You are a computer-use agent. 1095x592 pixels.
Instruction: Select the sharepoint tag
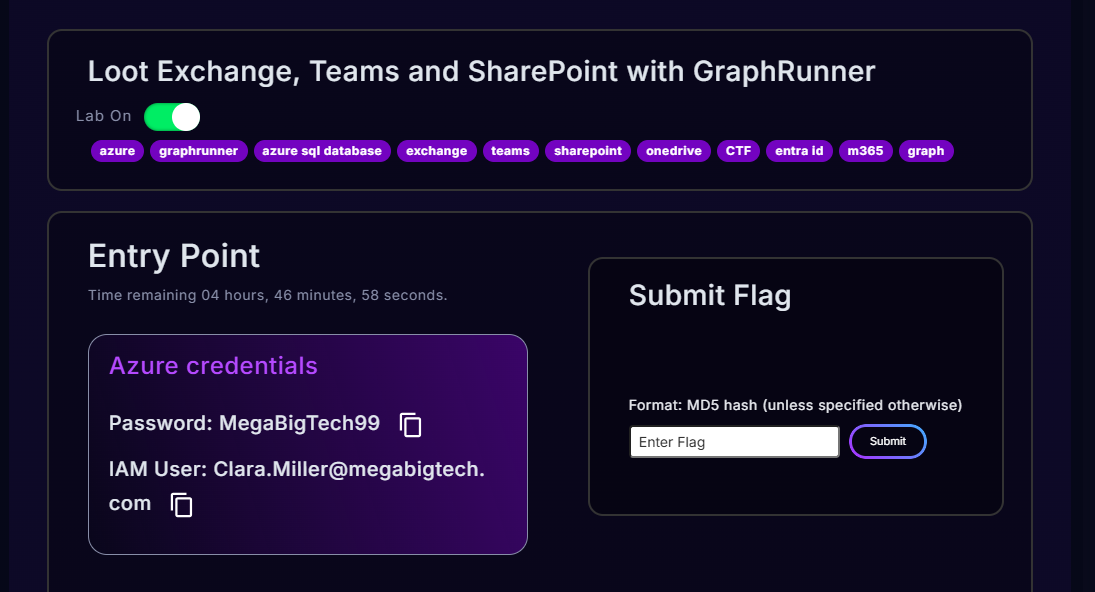click(588, 151)
